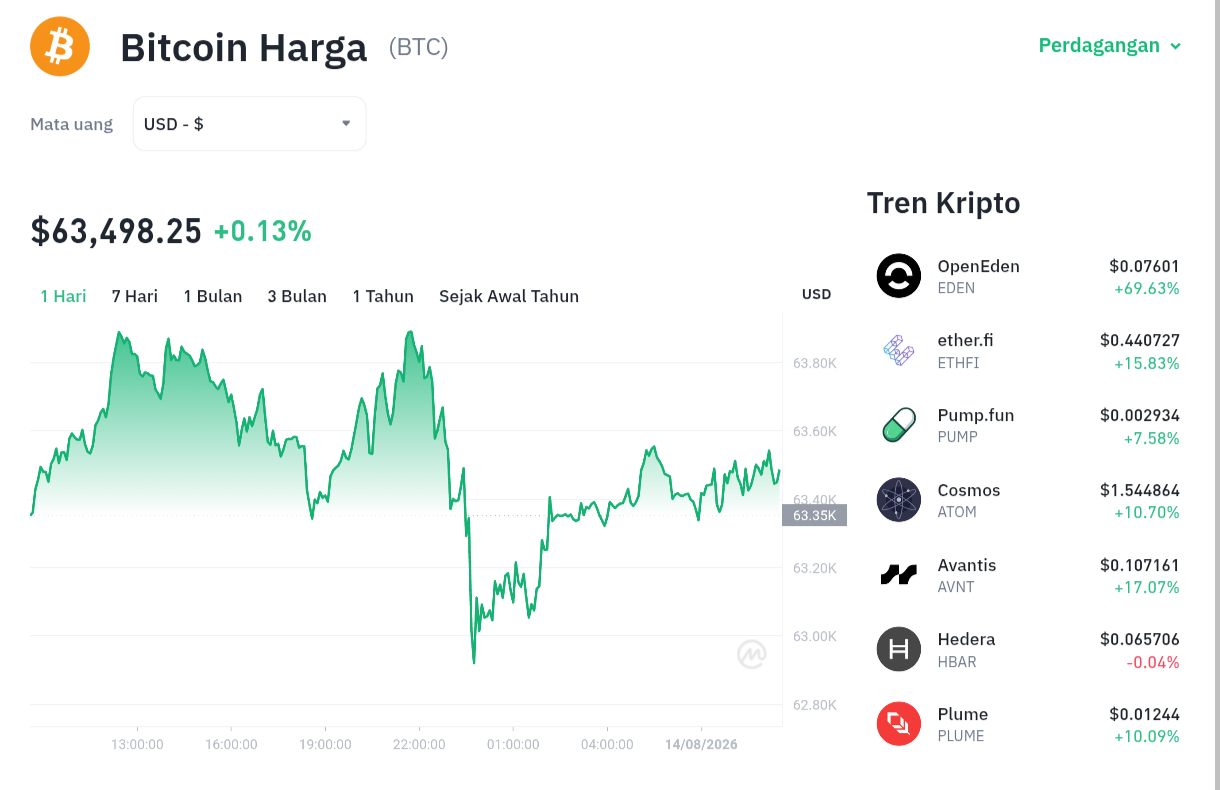1220x790 pixels.
Task: Click the red Plume icon
Action: coord(898,724)
